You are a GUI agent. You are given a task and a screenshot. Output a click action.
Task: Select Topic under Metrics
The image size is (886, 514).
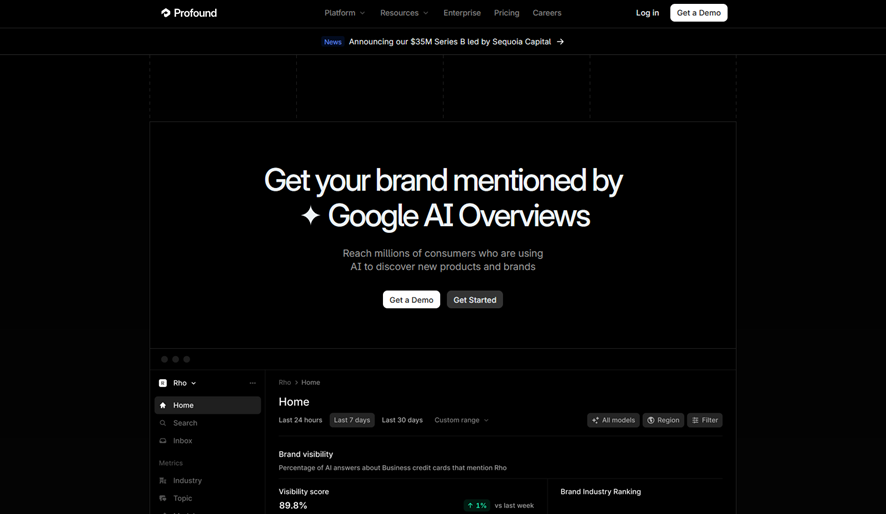click(207, 498)
